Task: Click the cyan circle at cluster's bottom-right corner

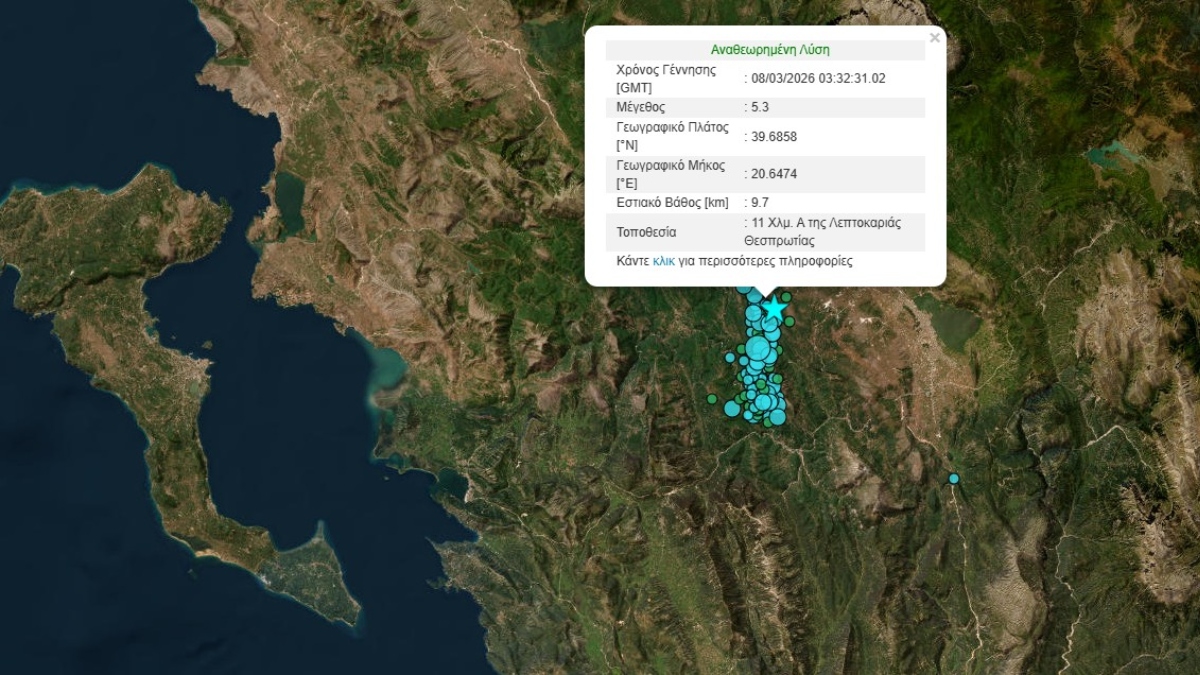Action: [x=778, y=416]
